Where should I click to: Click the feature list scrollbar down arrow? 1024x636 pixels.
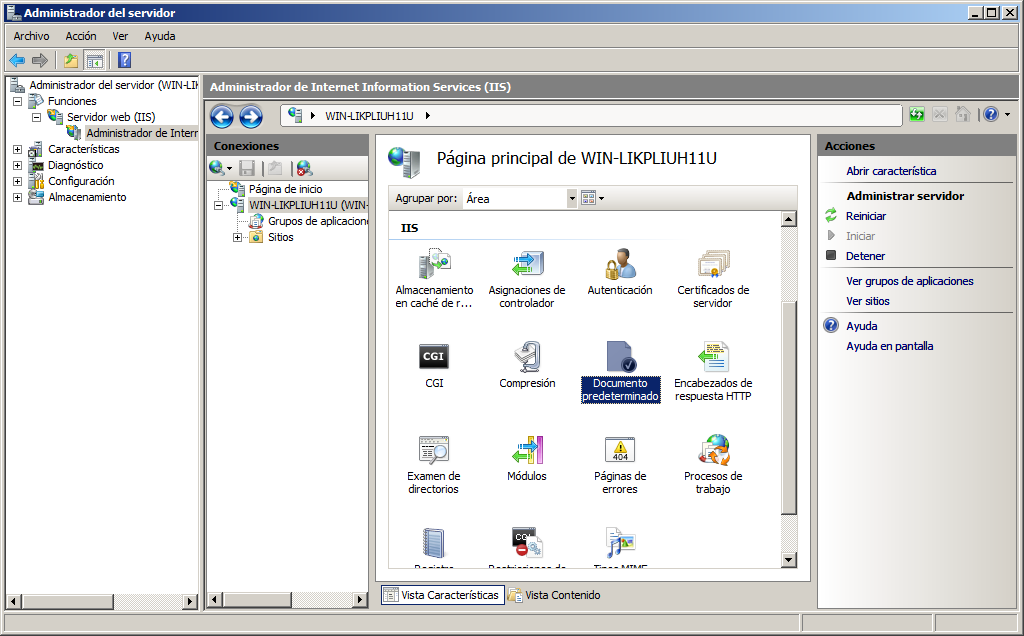(x=788, y=560)
